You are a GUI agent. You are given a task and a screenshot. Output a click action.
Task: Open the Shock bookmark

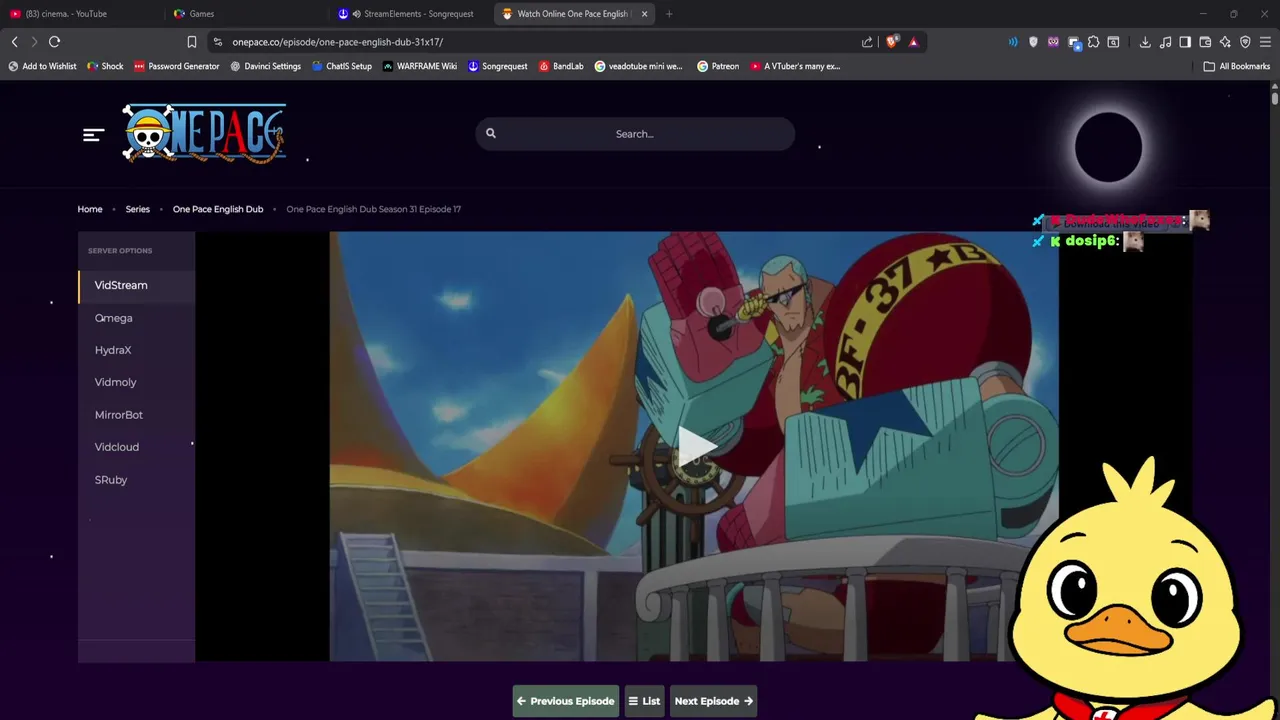point(105,66)
